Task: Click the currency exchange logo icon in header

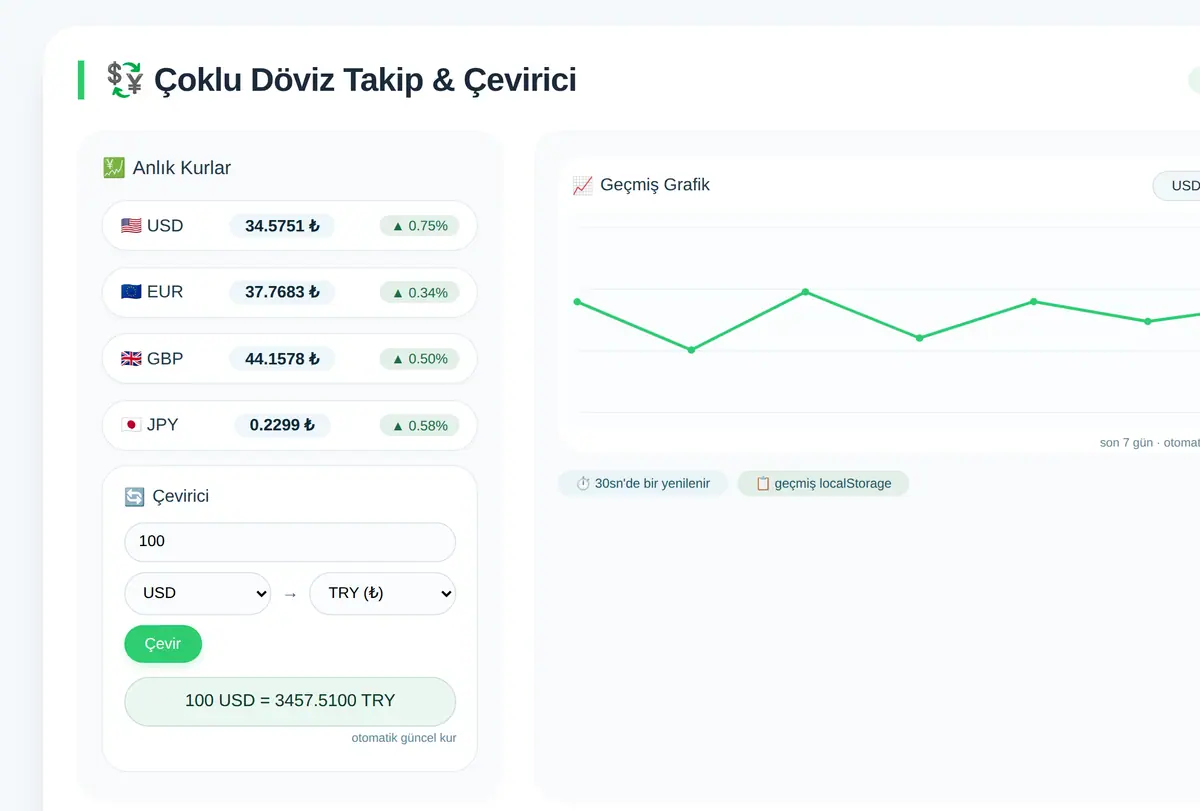Action: point(126,79)
